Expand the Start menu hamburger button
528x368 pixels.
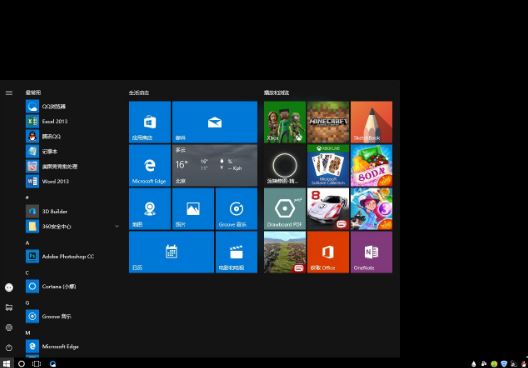pos(9,93)
